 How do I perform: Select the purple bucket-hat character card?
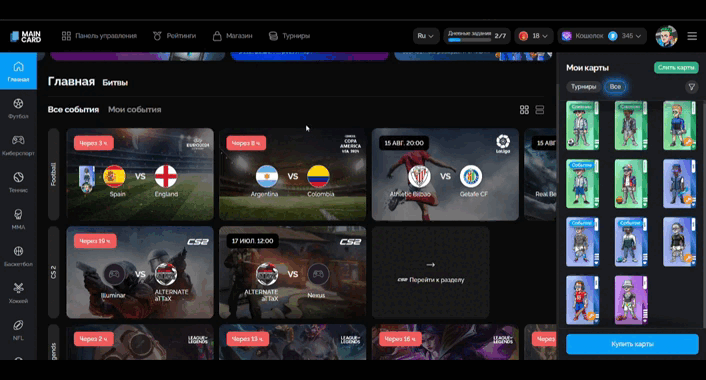click(631, 300)
